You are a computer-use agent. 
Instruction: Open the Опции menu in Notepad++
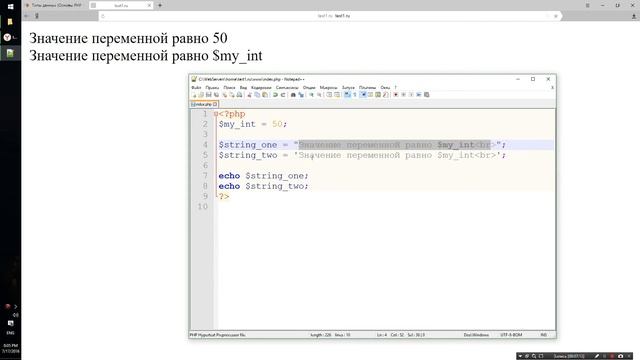(x=309, y=87)
